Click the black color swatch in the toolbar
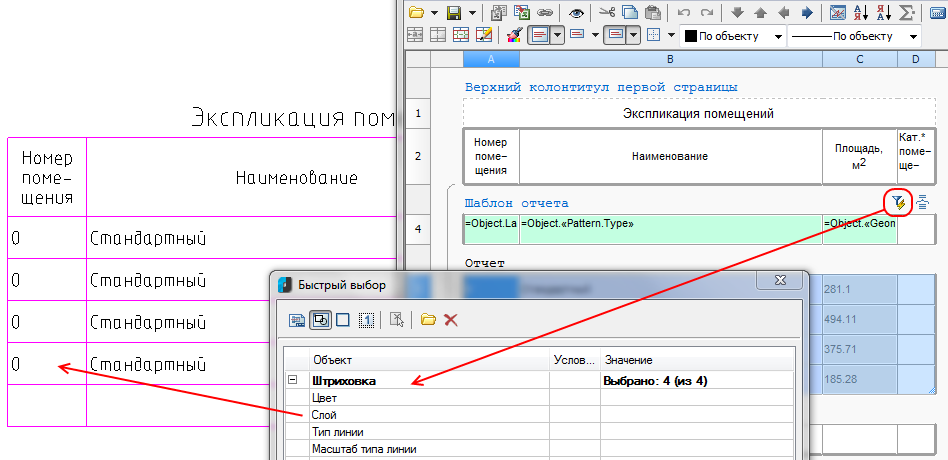Screen dimensions: 948x460 pos(690,36)
